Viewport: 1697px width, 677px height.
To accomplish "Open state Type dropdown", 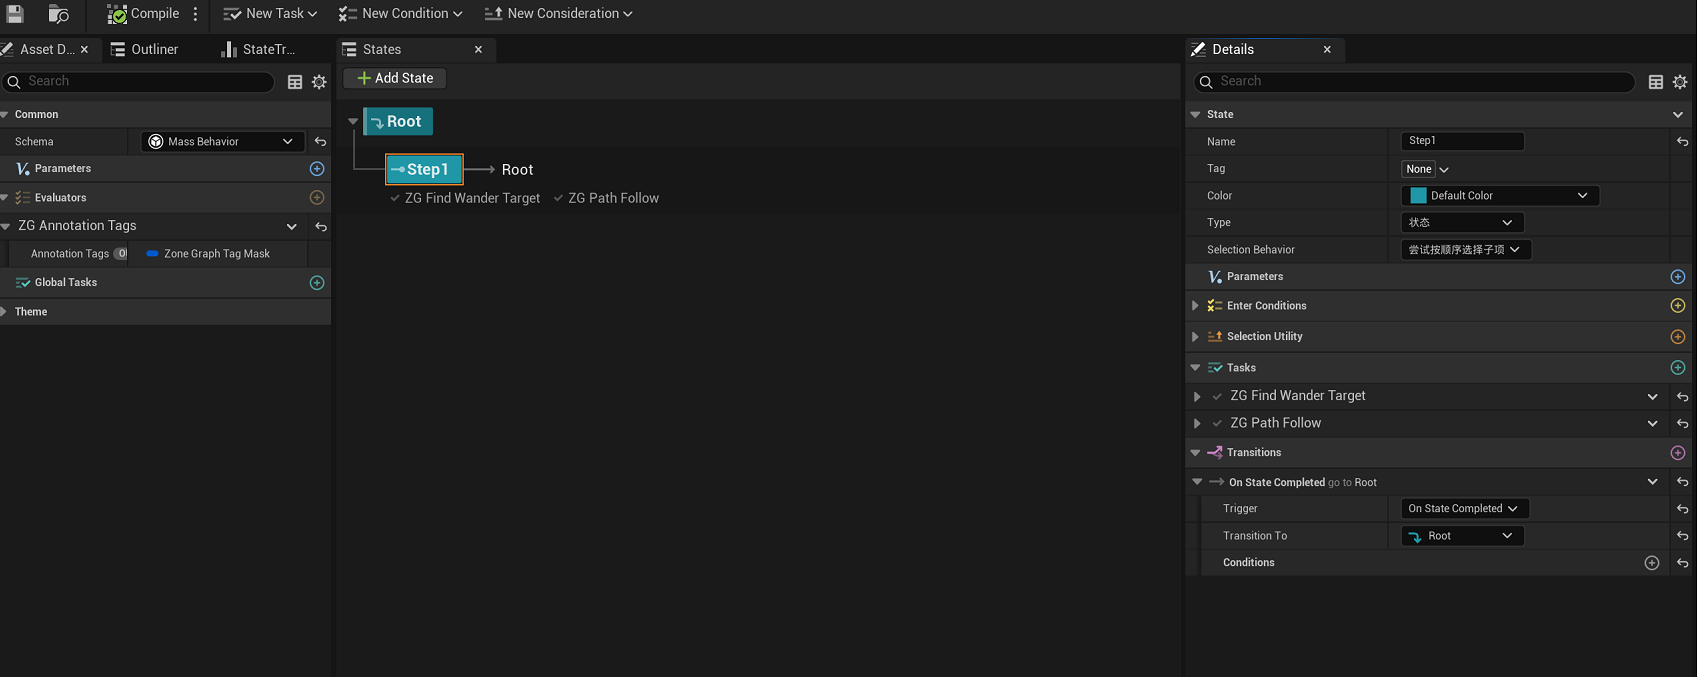I will (x=1461, y=223).
